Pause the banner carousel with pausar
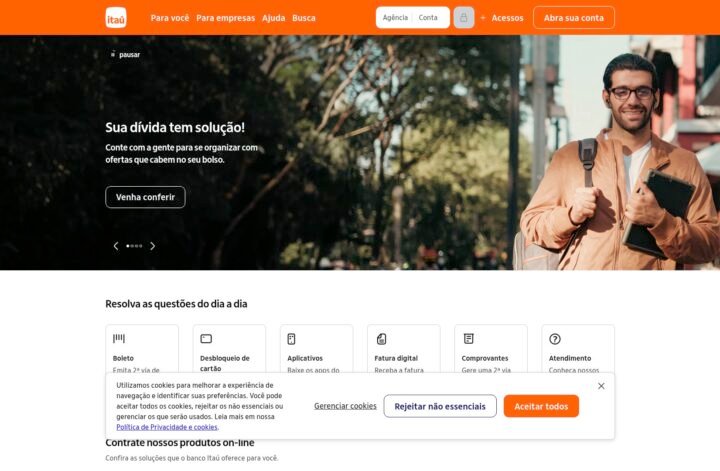Image resolution: width=720 pixels, height=471 pixels. [125, 55]
